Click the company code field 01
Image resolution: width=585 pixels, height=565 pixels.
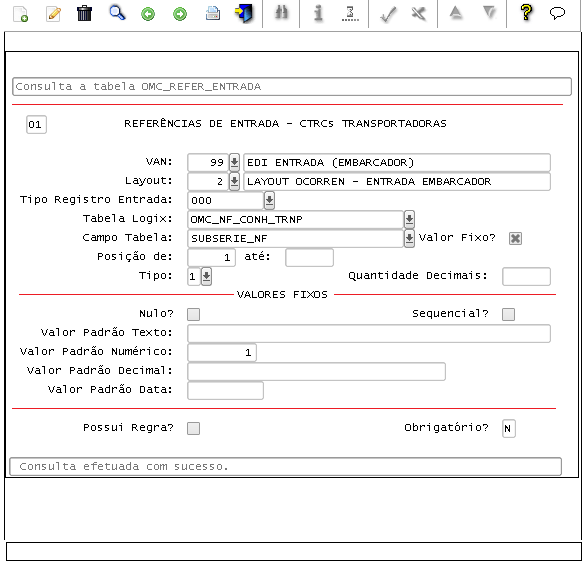click(36, 124)
